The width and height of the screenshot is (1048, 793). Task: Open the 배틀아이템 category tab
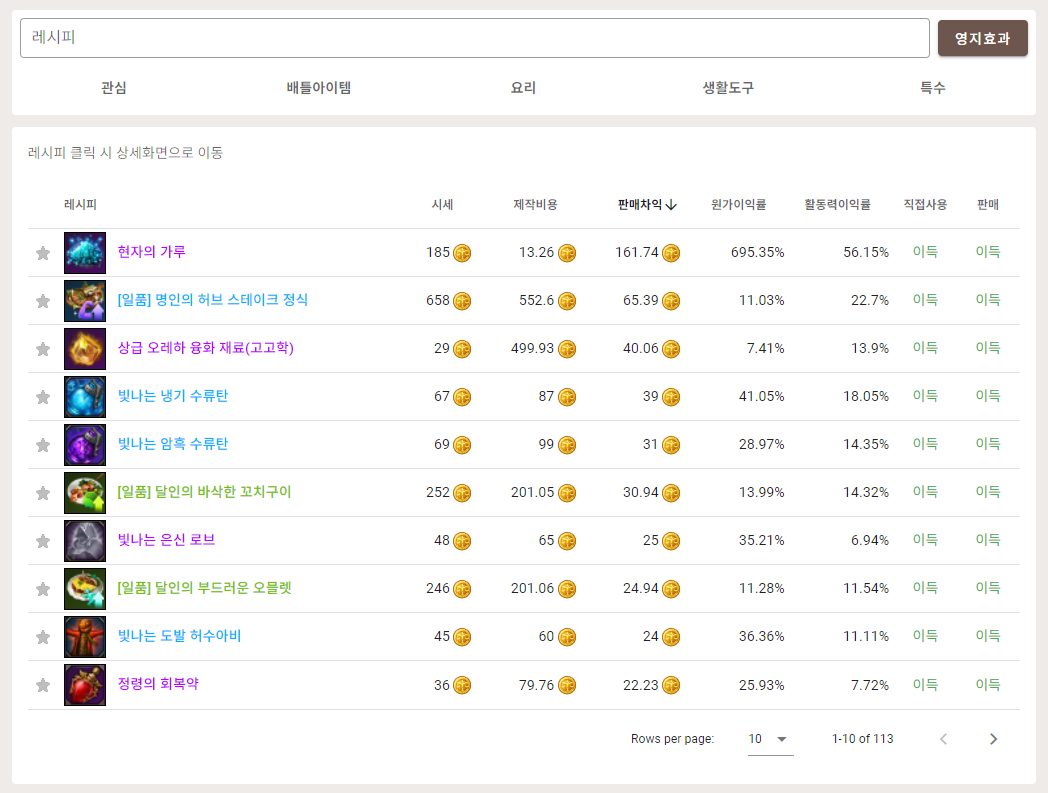[316, 87]
